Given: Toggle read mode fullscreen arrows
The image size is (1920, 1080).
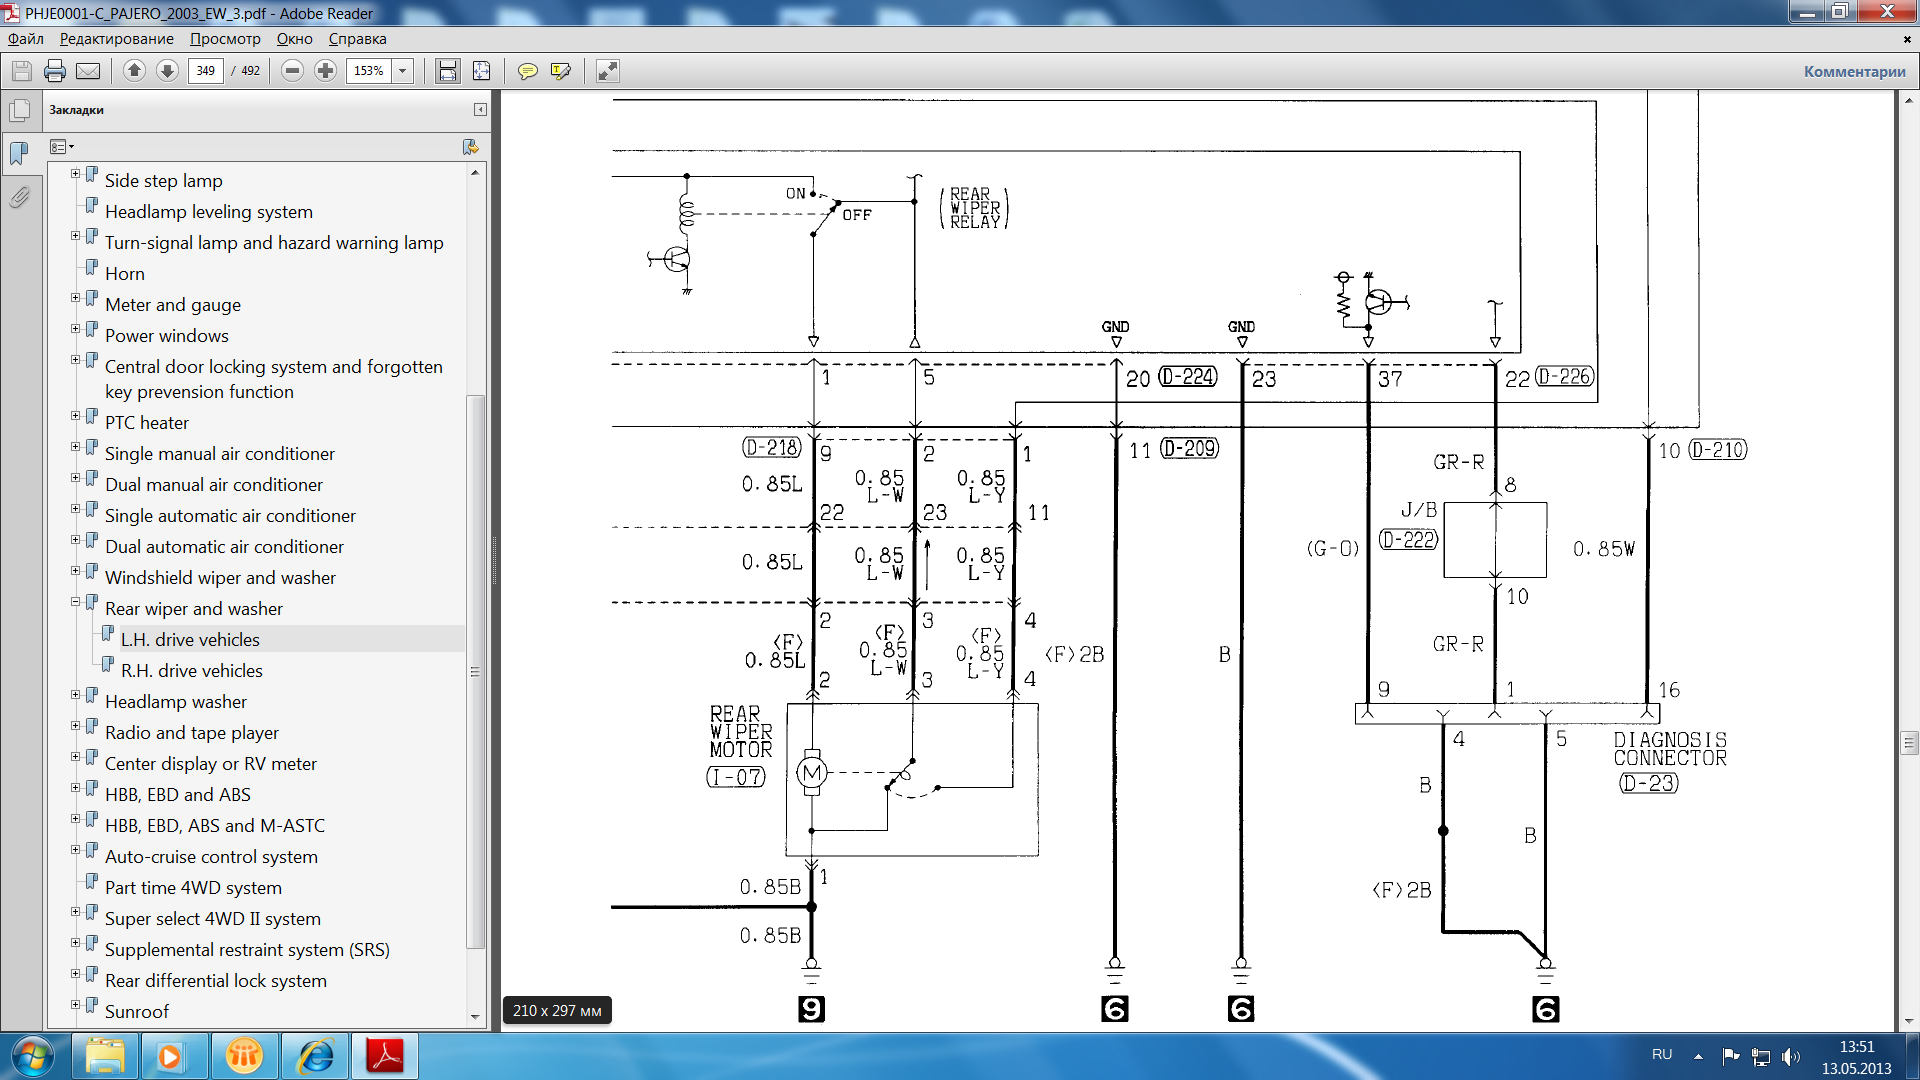Looking at the screenshot, I should tap(607, 71).
